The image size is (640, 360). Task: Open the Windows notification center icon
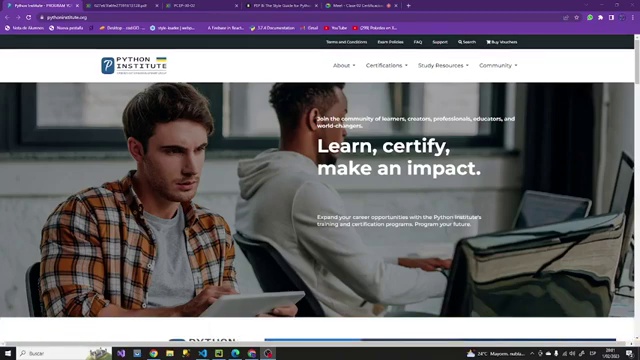click(x=629, y=353)
